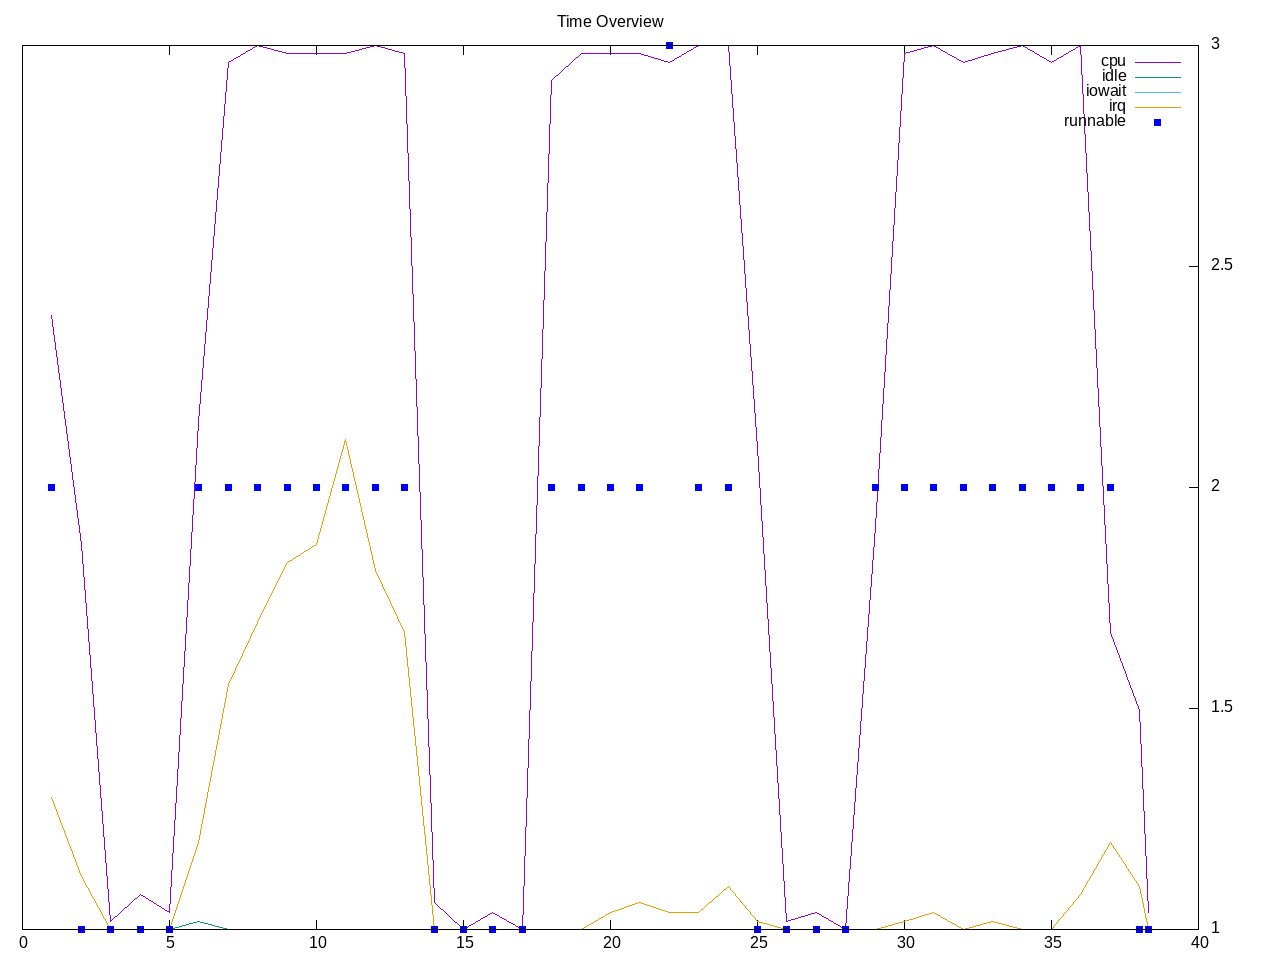Click the y-axis tick label "1.5"

[x=1221, y=707]
